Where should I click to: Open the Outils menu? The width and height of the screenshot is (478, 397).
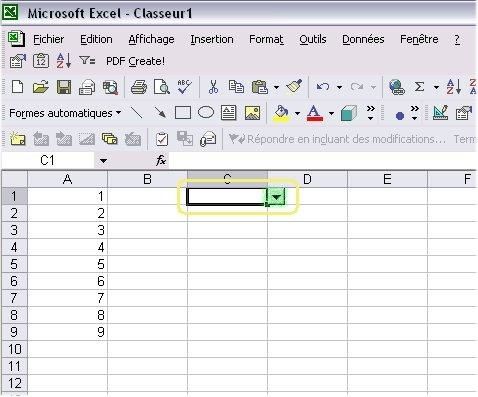tap(313, 39)
